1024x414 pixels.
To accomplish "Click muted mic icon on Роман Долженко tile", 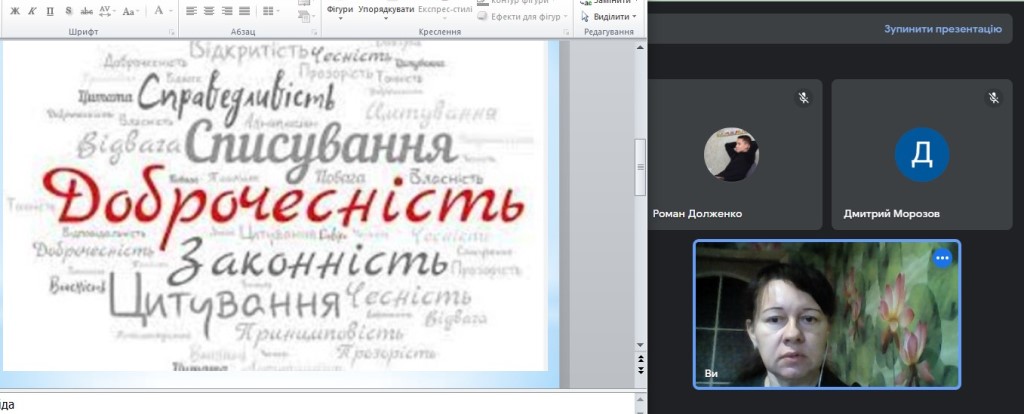I will [804, 98].
